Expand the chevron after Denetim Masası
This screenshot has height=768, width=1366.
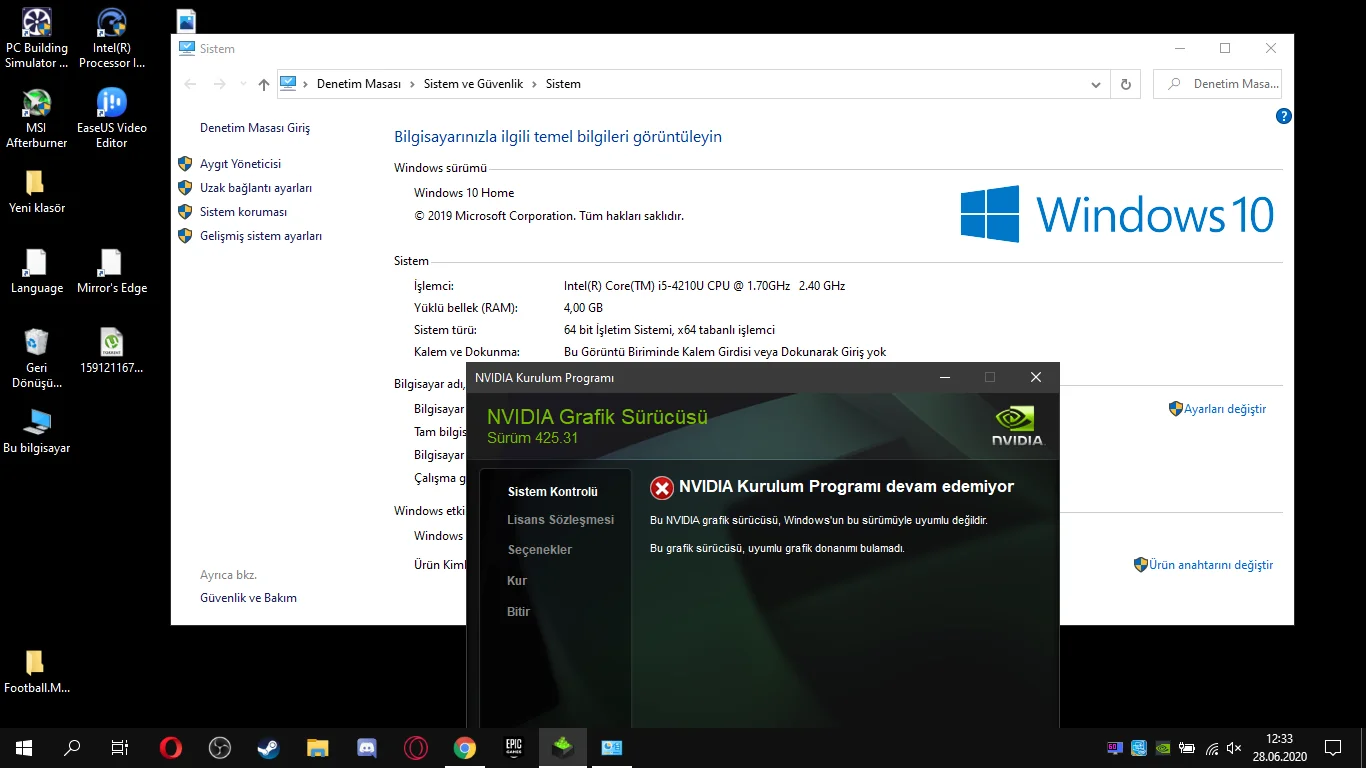click(x=412, y=84)
